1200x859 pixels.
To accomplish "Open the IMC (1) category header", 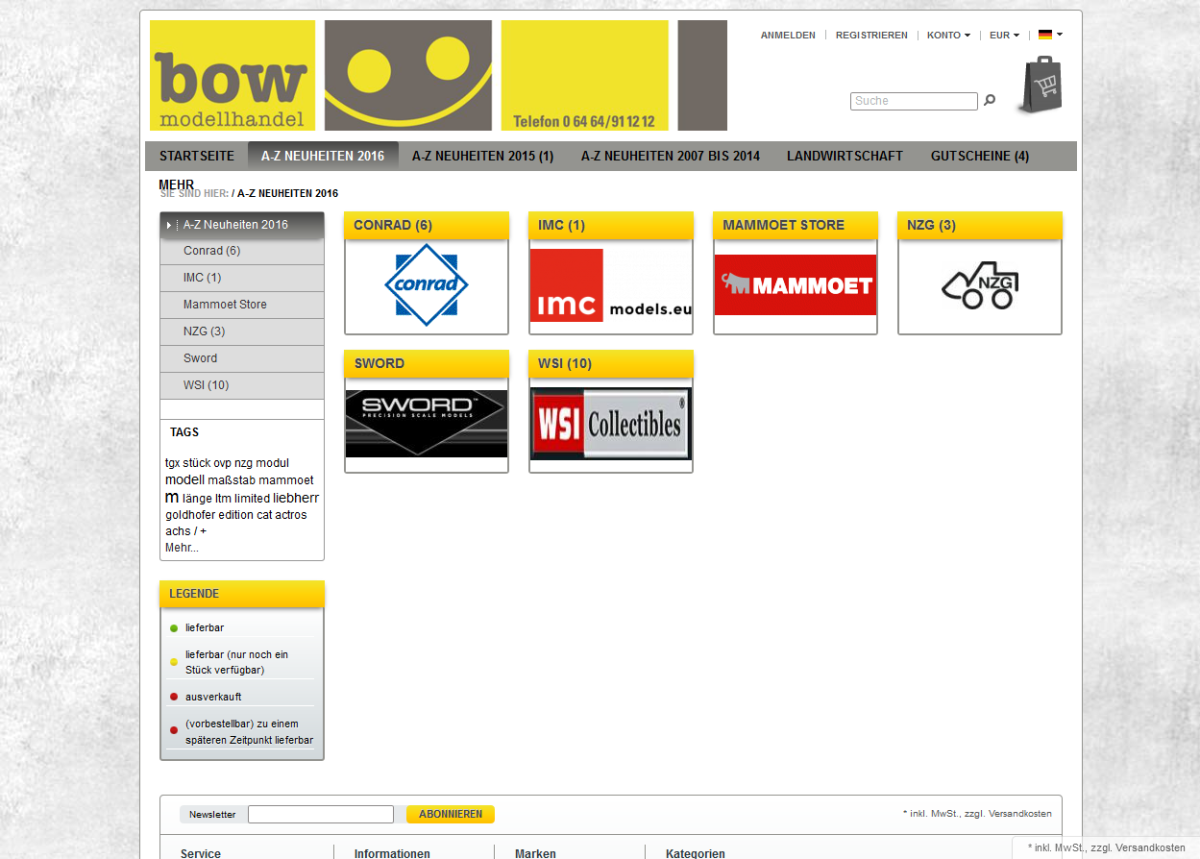I will 611,226.
